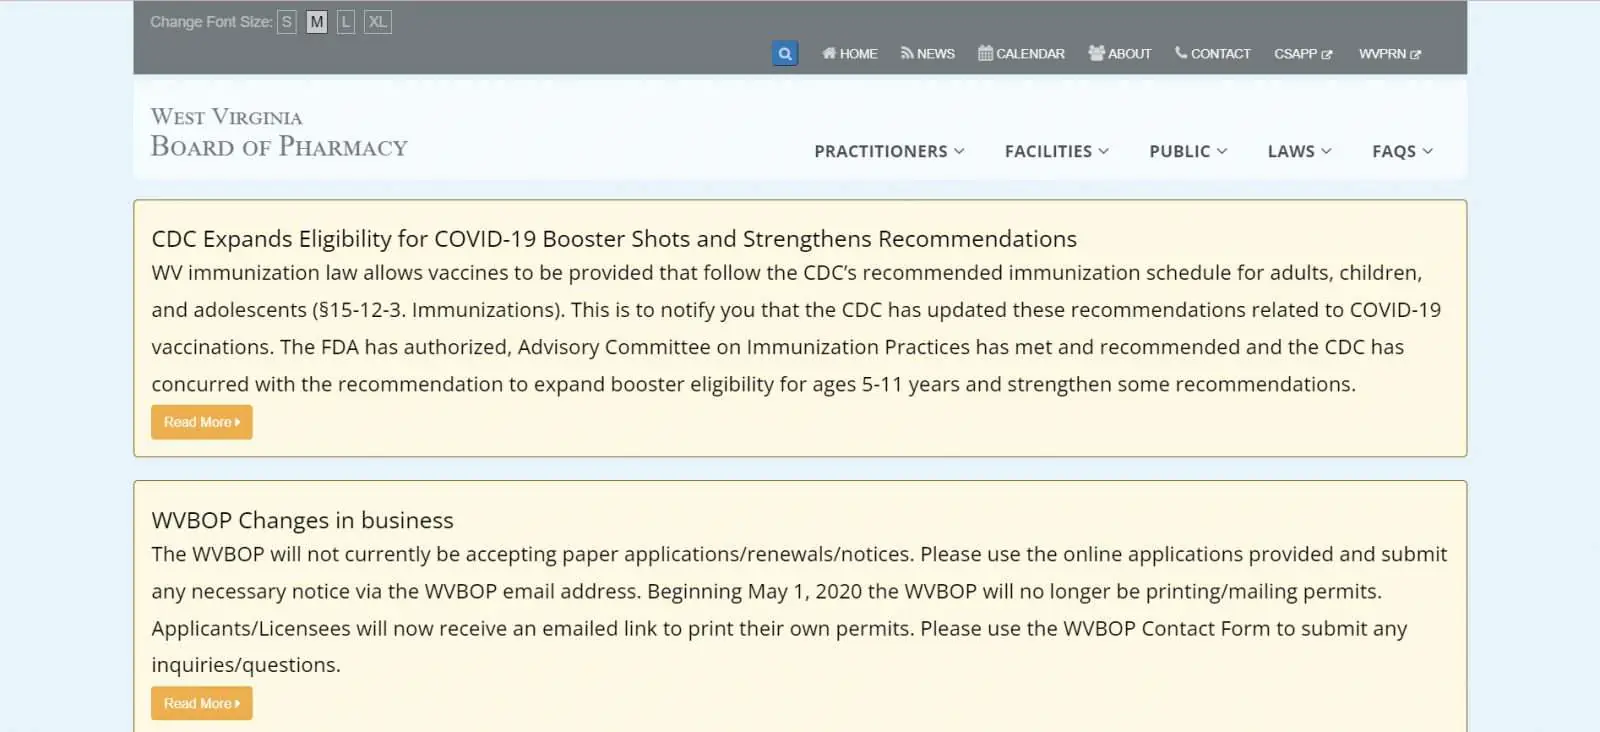
Task: Switch font size to XL
Action: click(x=377, y=22)
